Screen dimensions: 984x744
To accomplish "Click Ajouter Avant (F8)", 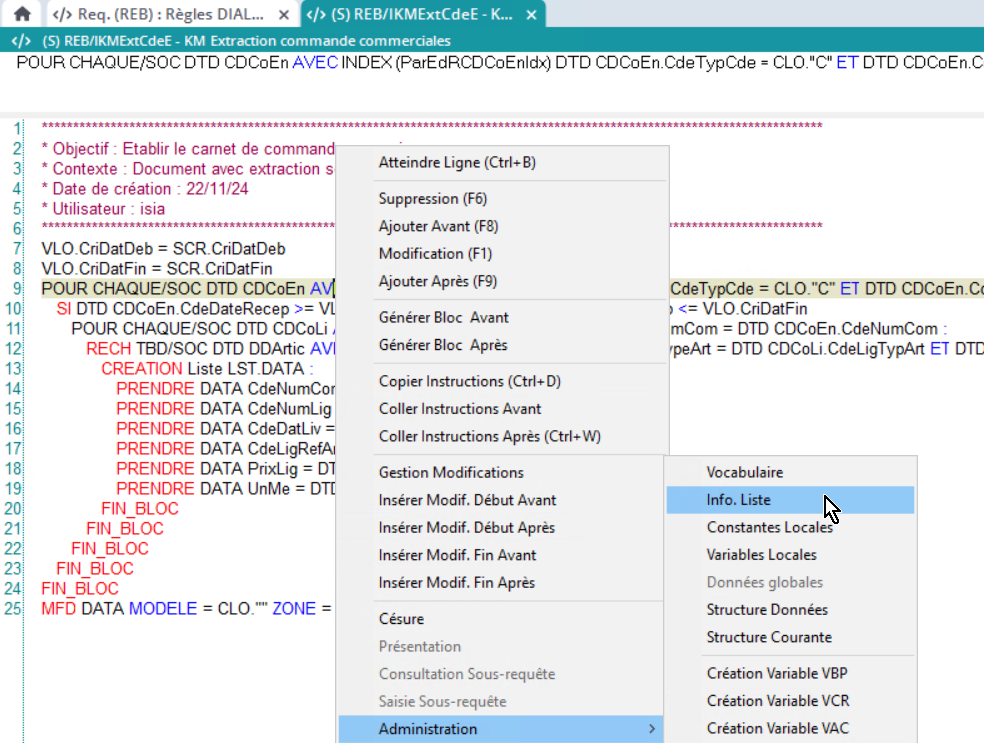I will point(438,226).
